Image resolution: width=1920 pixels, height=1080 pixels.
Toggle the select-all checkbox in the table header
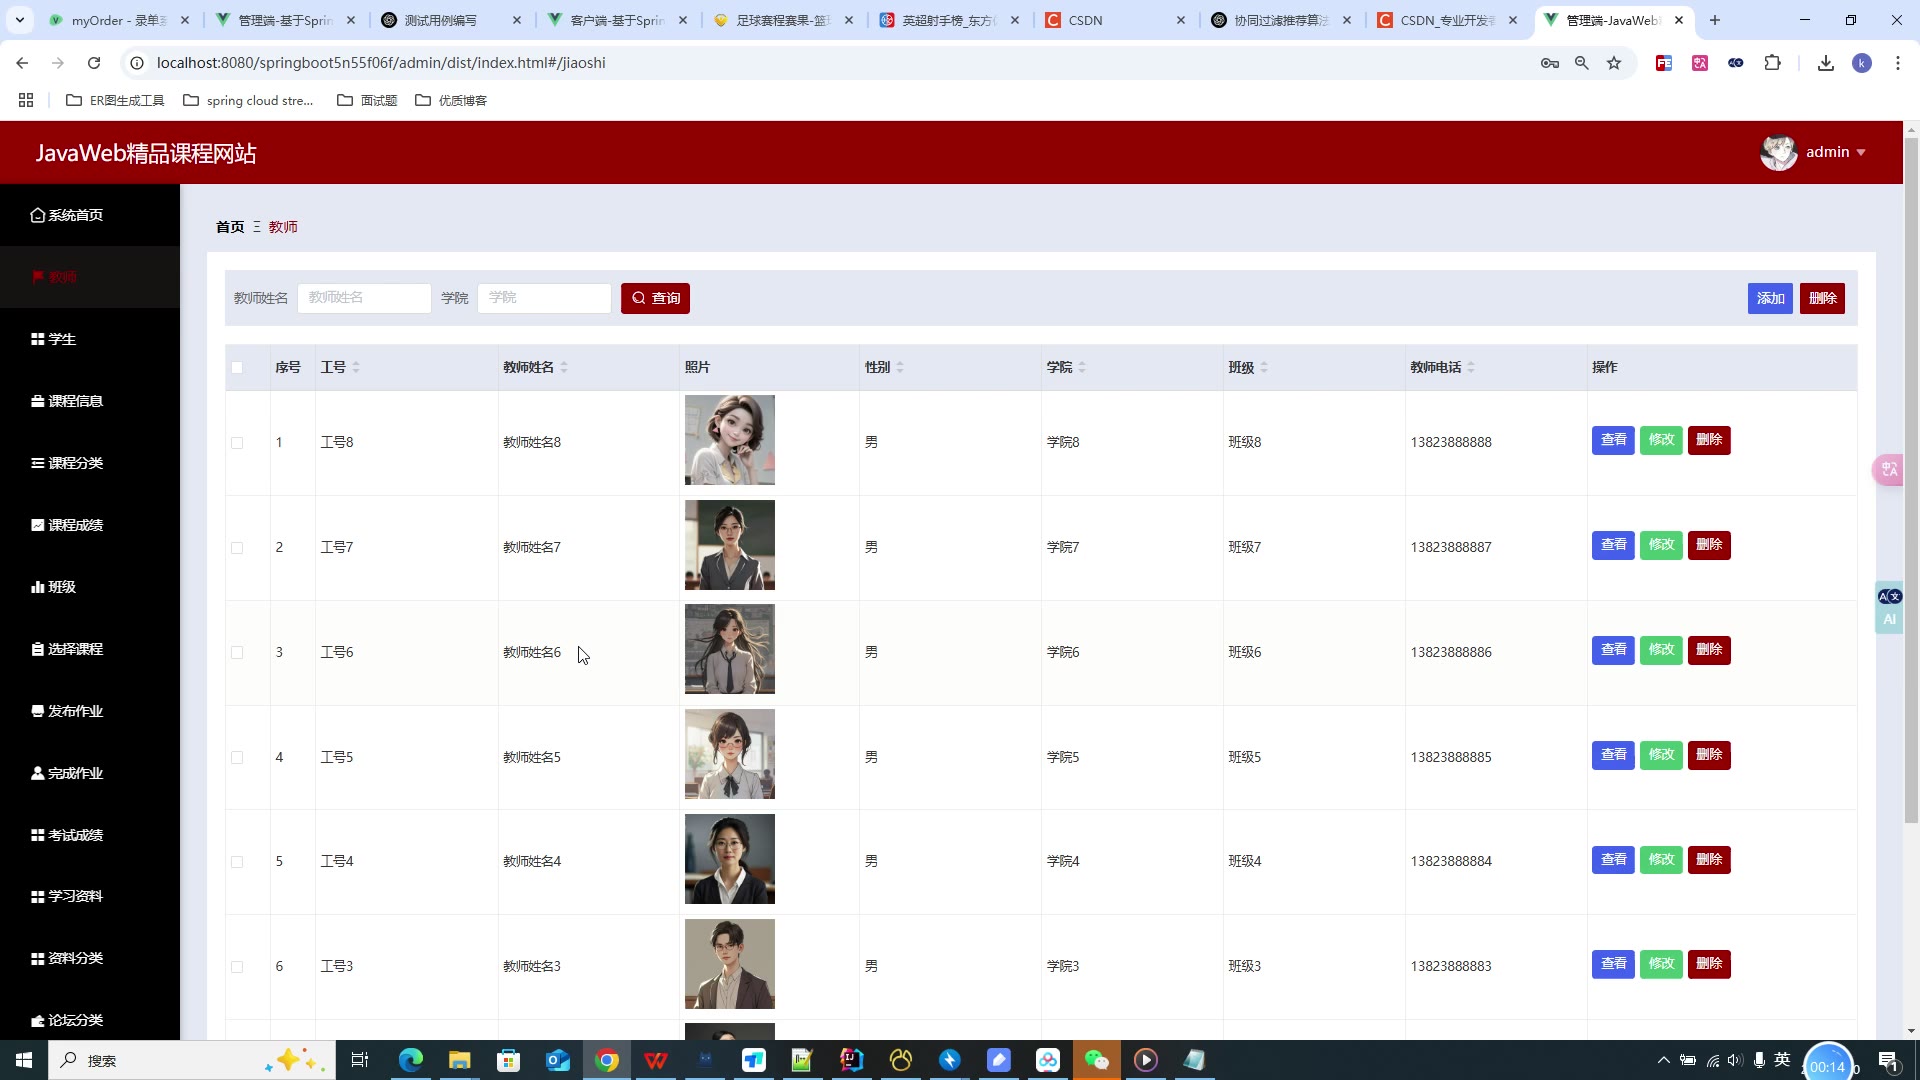coord(237,367)
